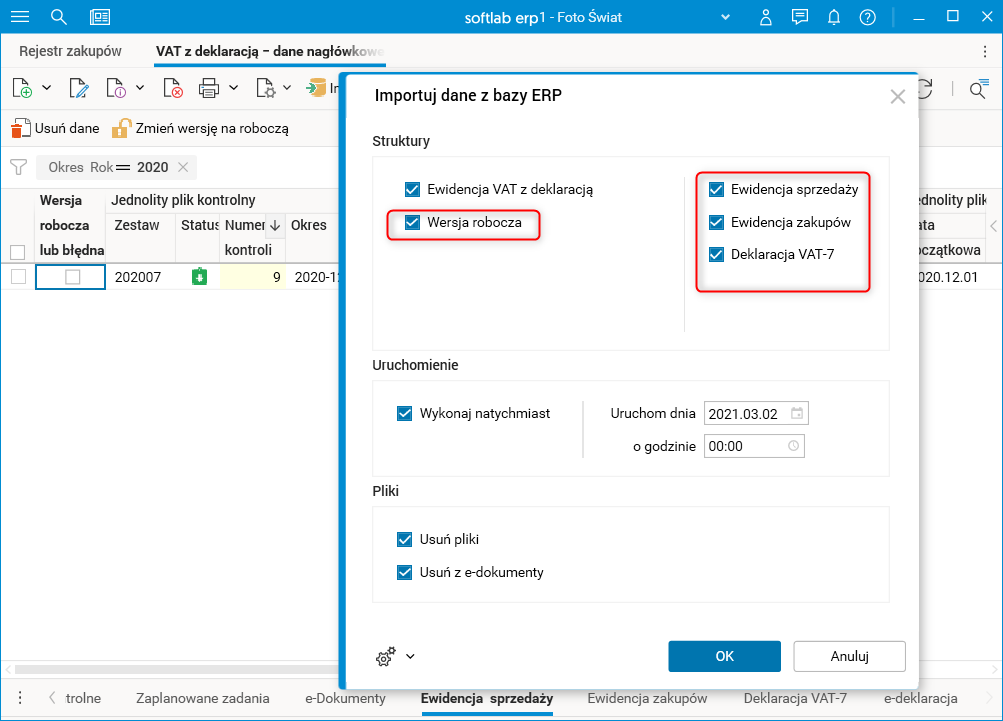The image size is (1003, 721).
Task: Click the o godzinie time field
Action: coord(754,446)
